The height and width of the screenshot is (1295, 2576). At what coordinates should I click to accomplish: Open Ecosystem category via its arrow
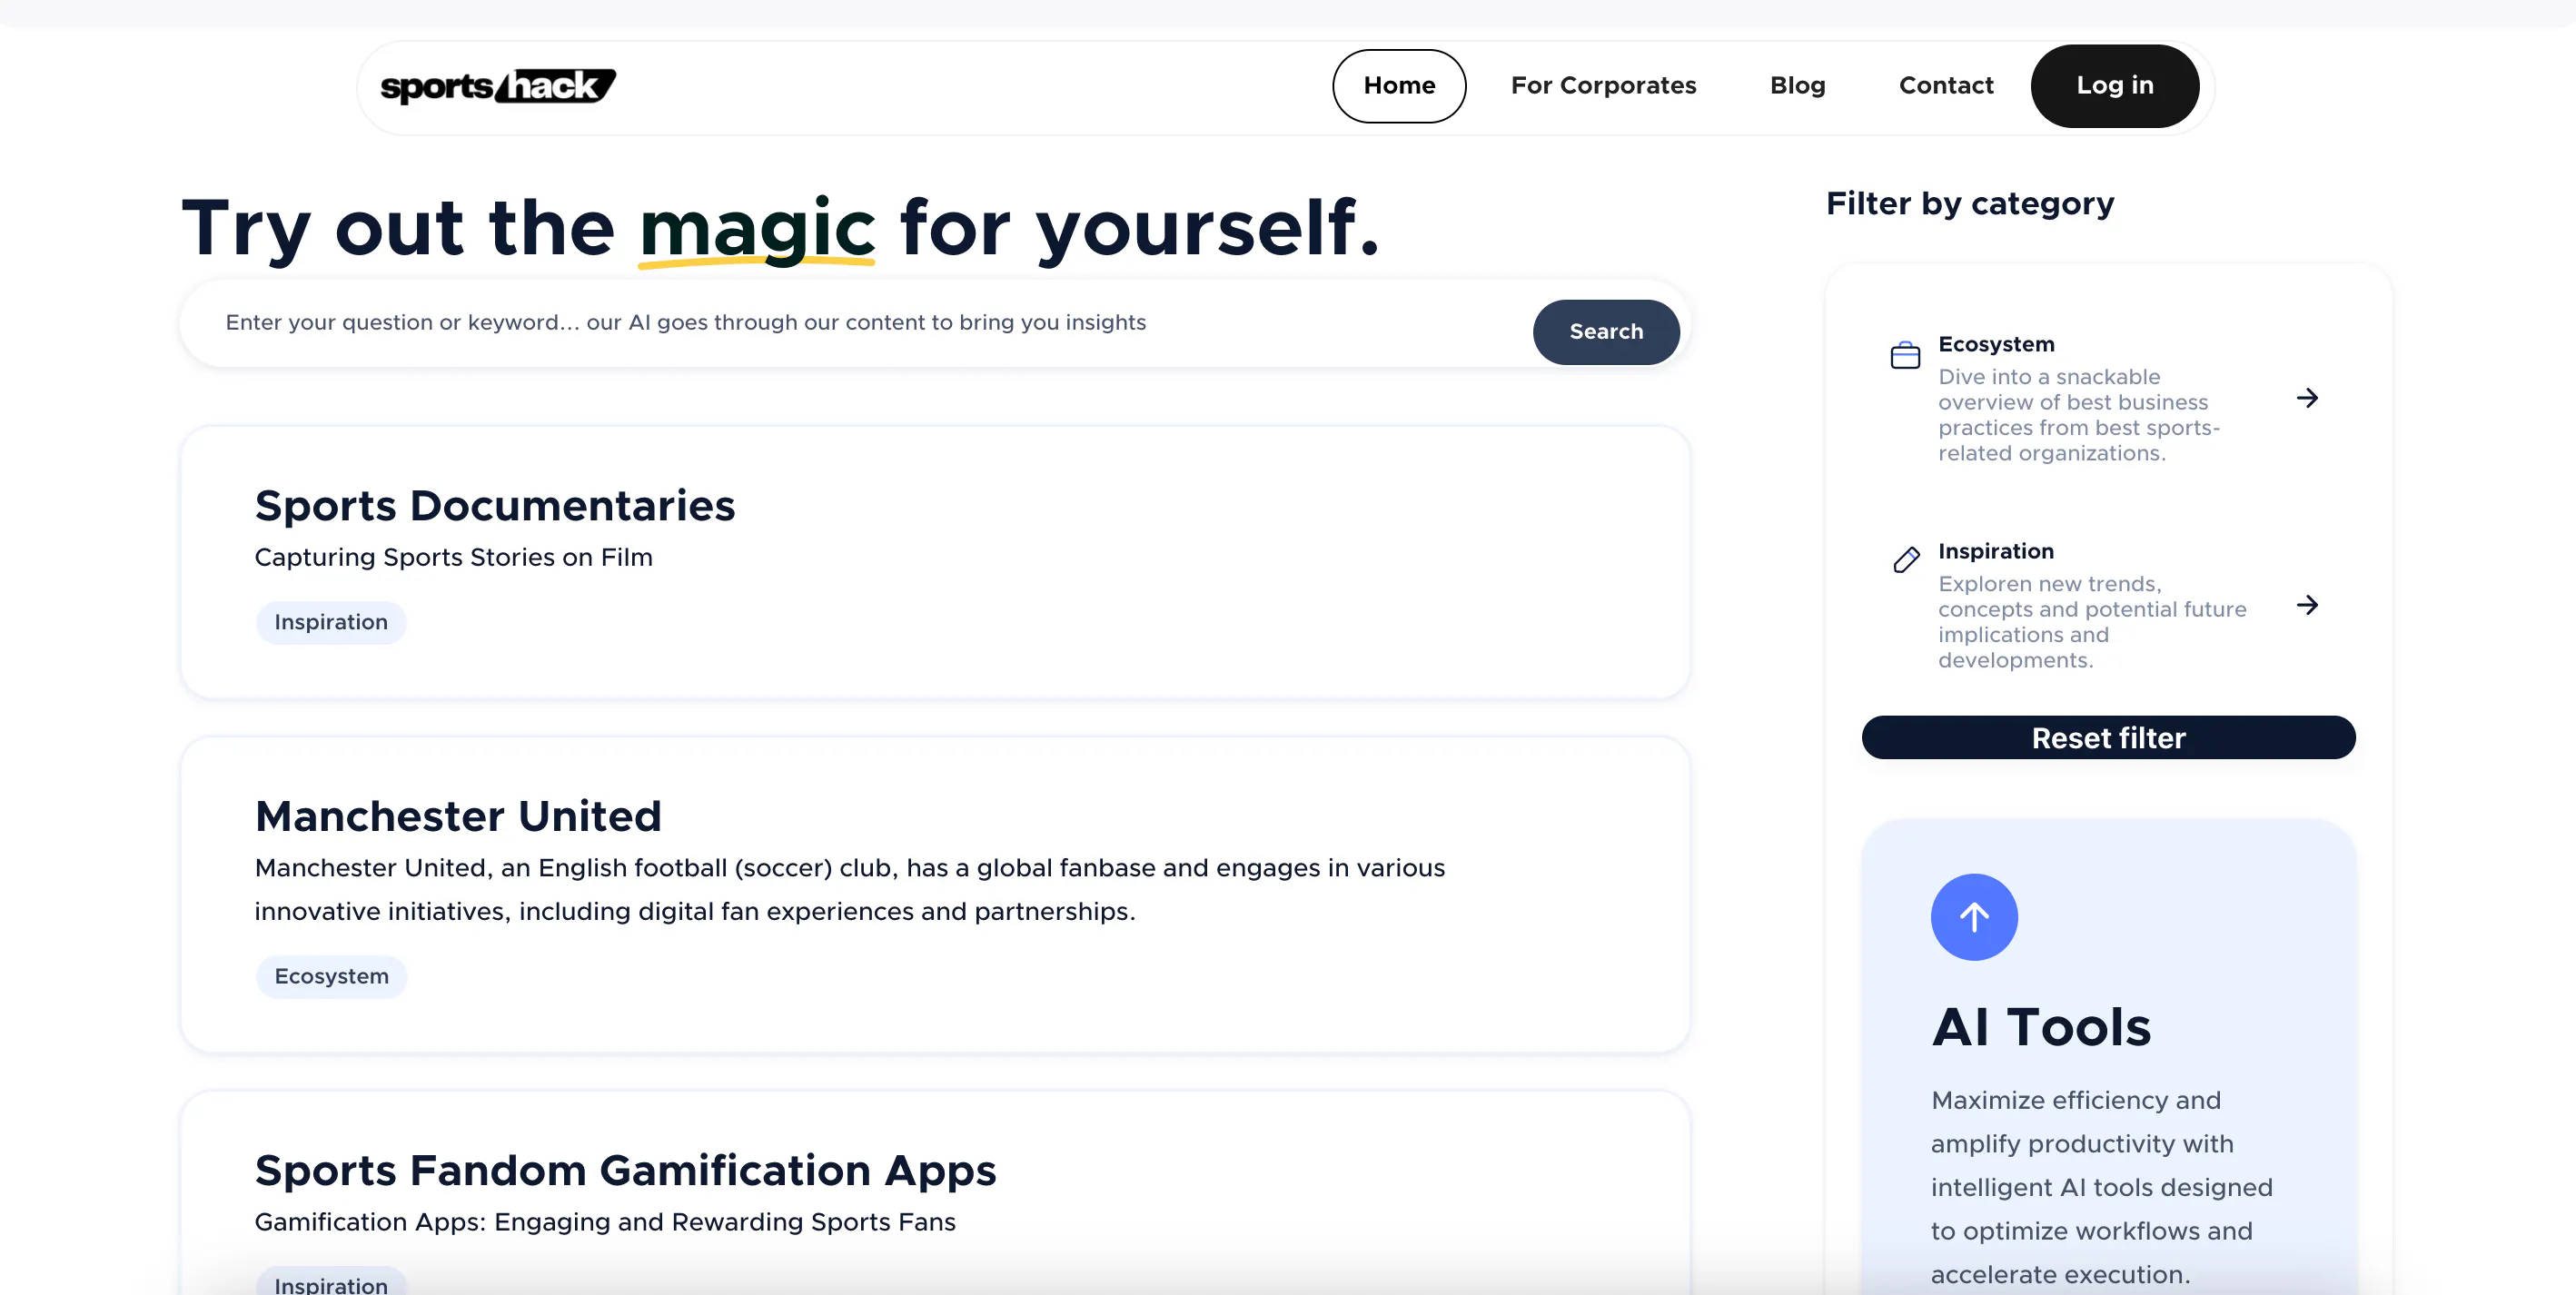click(2307, 398)
